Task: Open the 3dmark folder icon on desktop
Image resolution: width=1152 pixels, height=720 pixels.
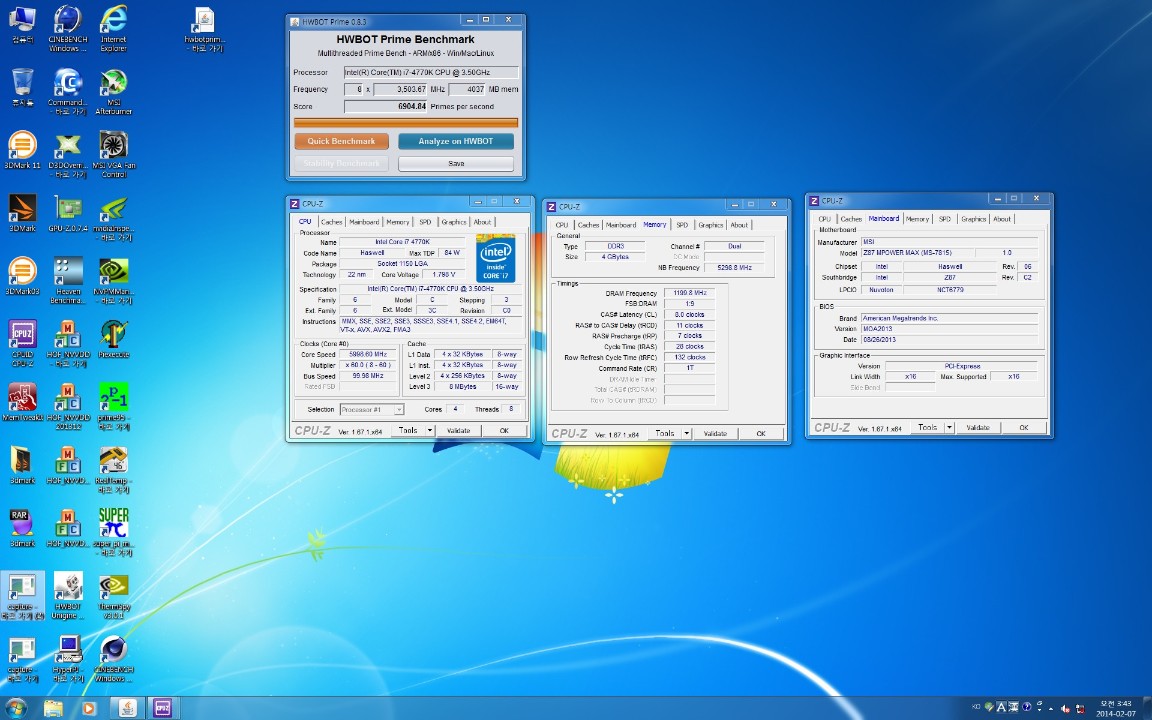Action: point(22,466)
